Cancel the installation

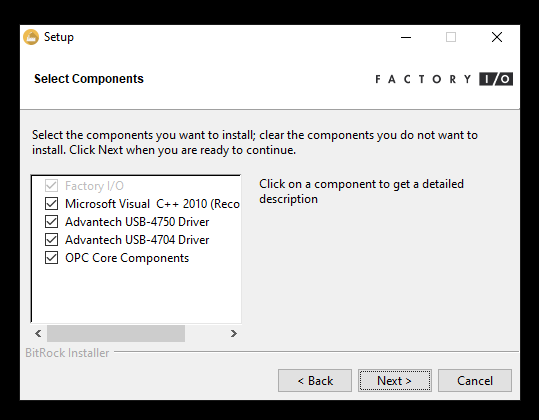point(475,380)
